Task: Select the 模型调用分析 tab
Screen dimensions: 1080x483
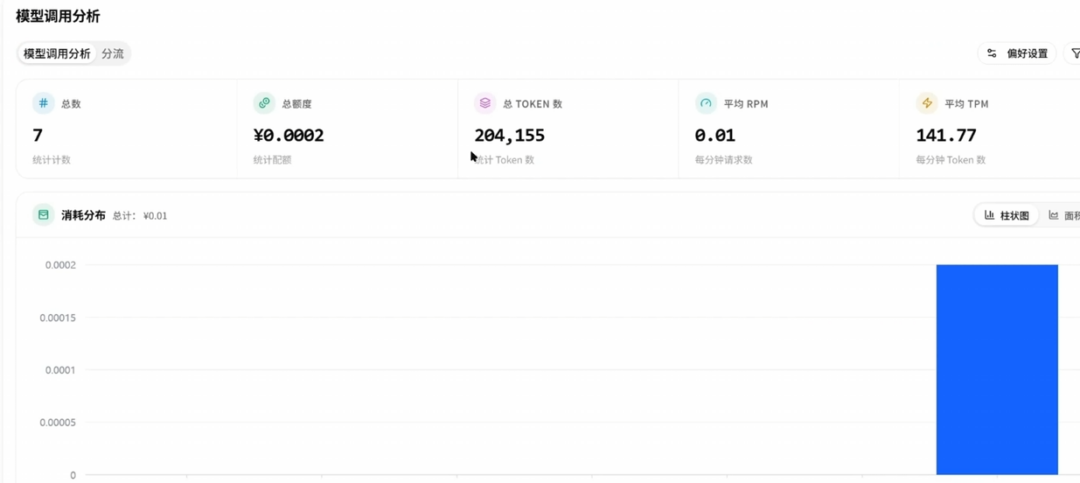Action: (57, 54)
